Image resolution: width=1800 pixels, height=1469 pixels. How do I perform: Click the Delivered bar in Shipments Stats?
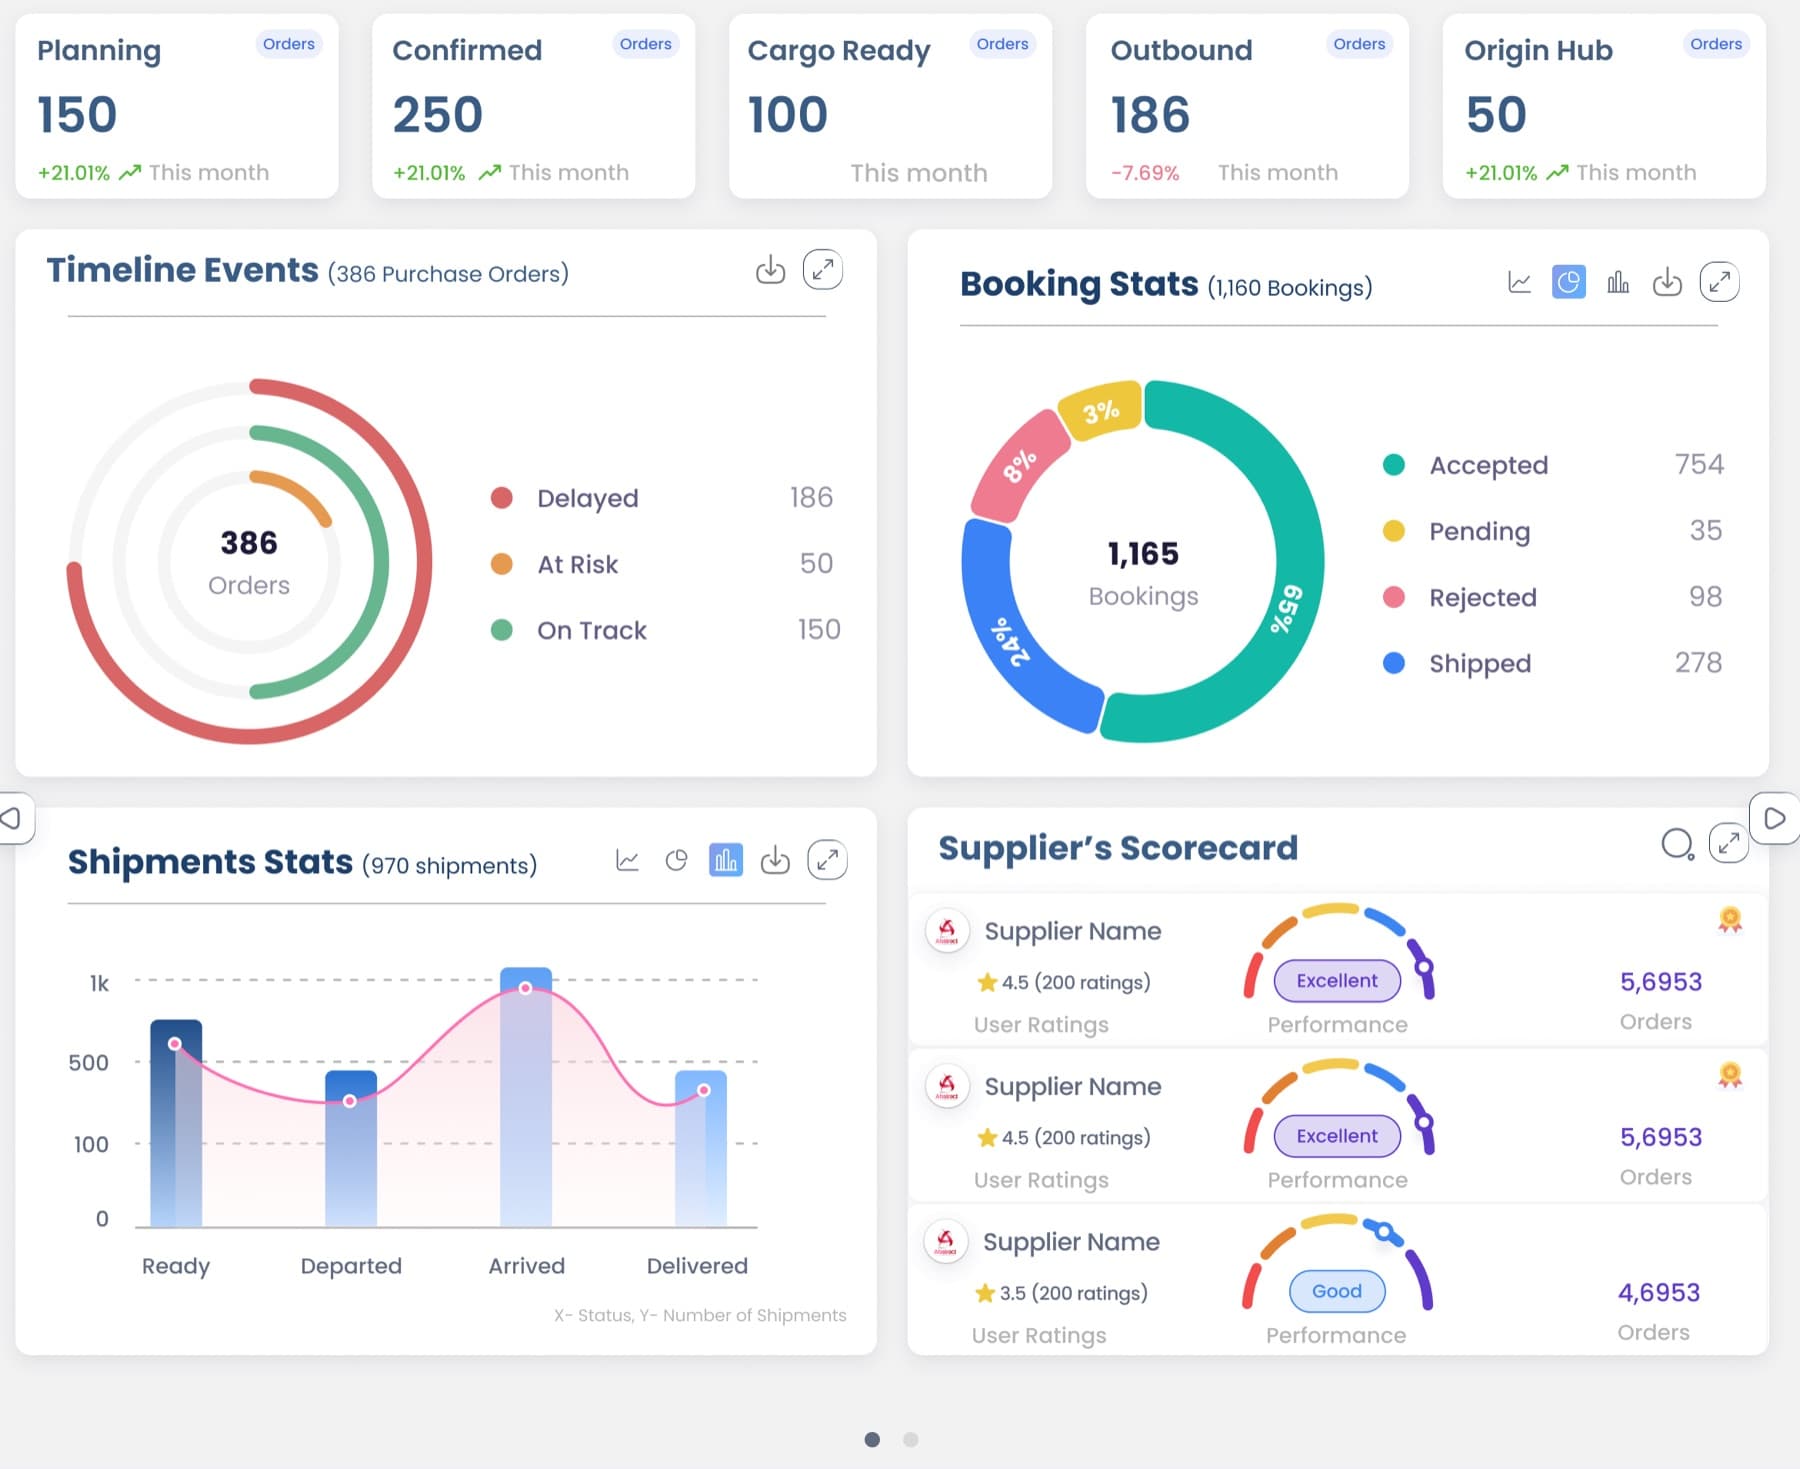pyautogui.click(x=701, y=1149)
